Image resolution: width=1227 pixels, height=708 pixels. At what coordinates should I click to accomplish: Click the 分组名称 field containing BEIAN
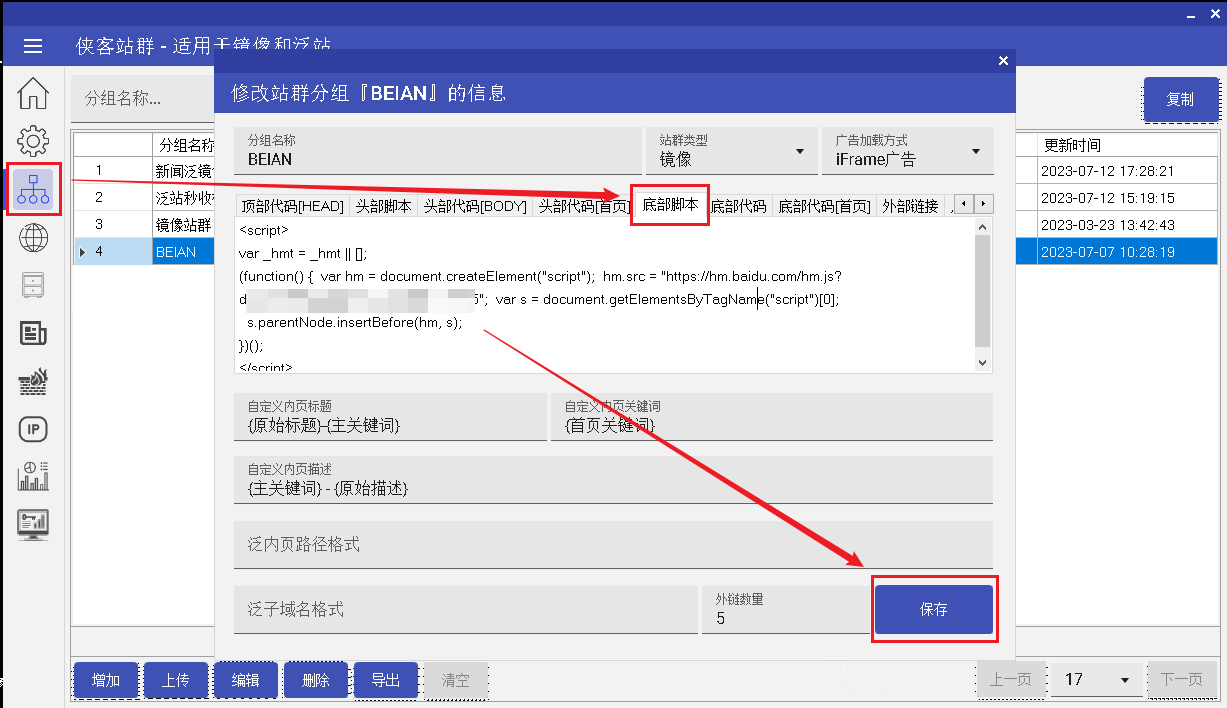[438, 150]
